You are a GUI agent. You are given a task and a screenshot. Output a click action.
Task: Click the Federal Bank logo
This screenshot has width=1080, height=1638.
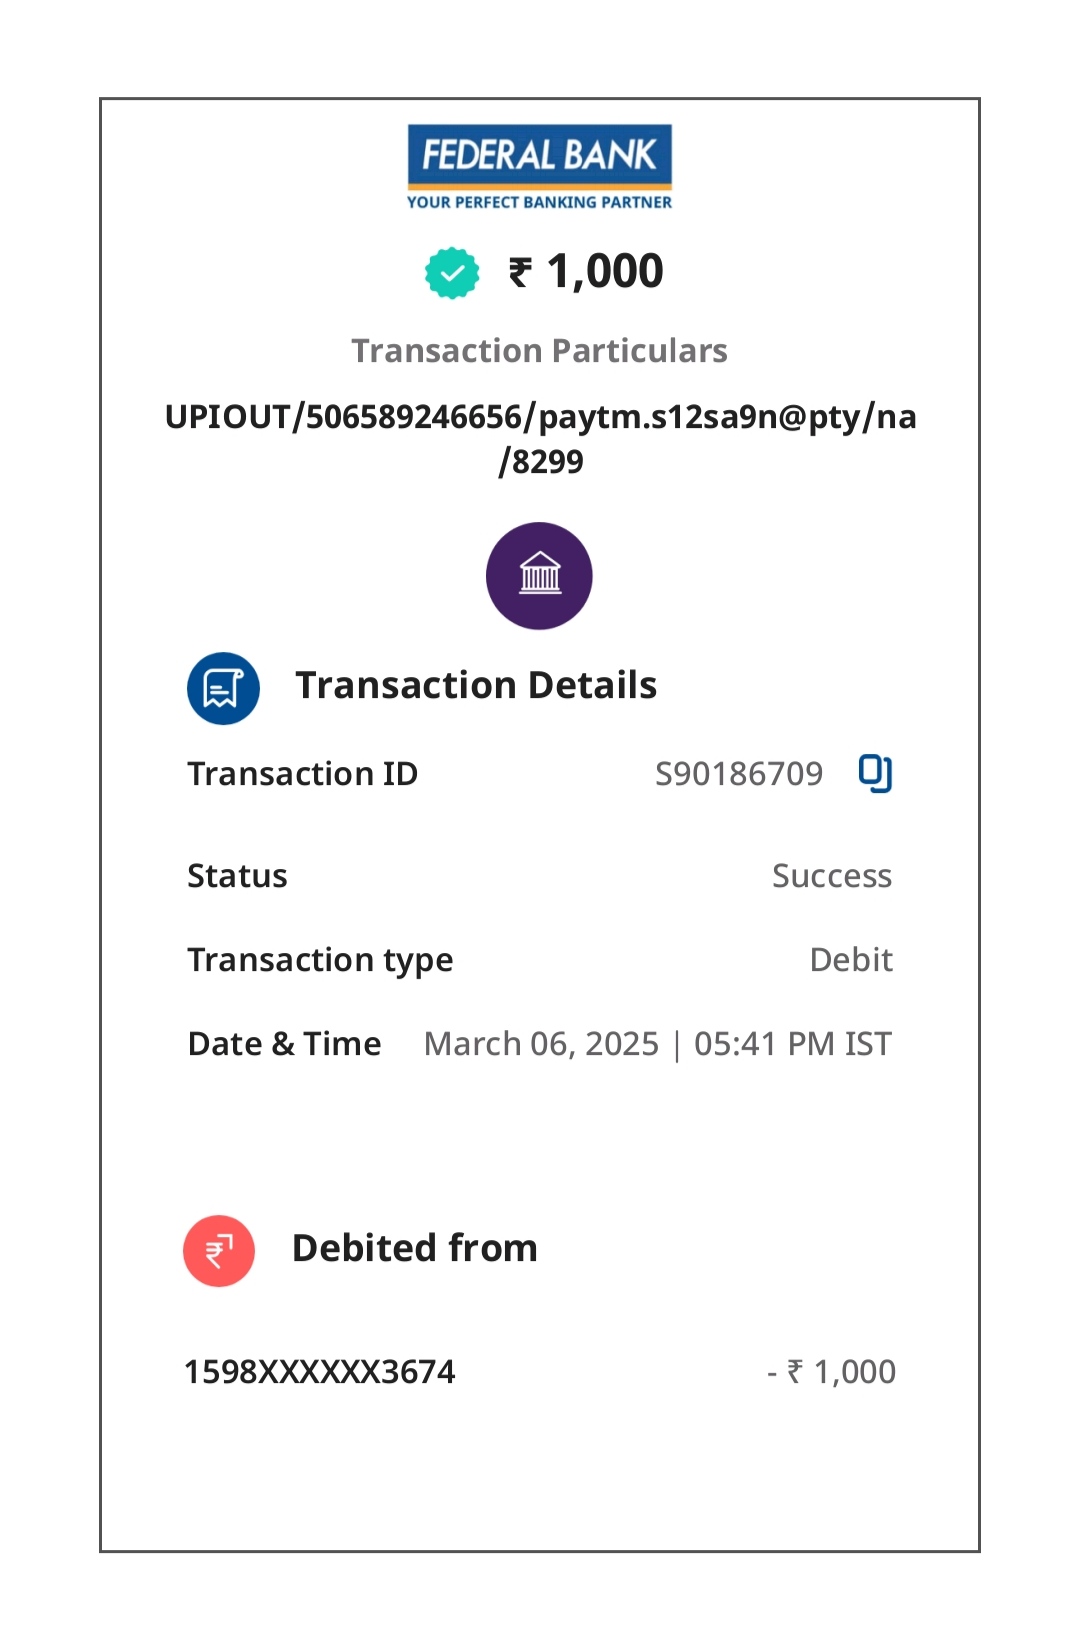(539, 167)
